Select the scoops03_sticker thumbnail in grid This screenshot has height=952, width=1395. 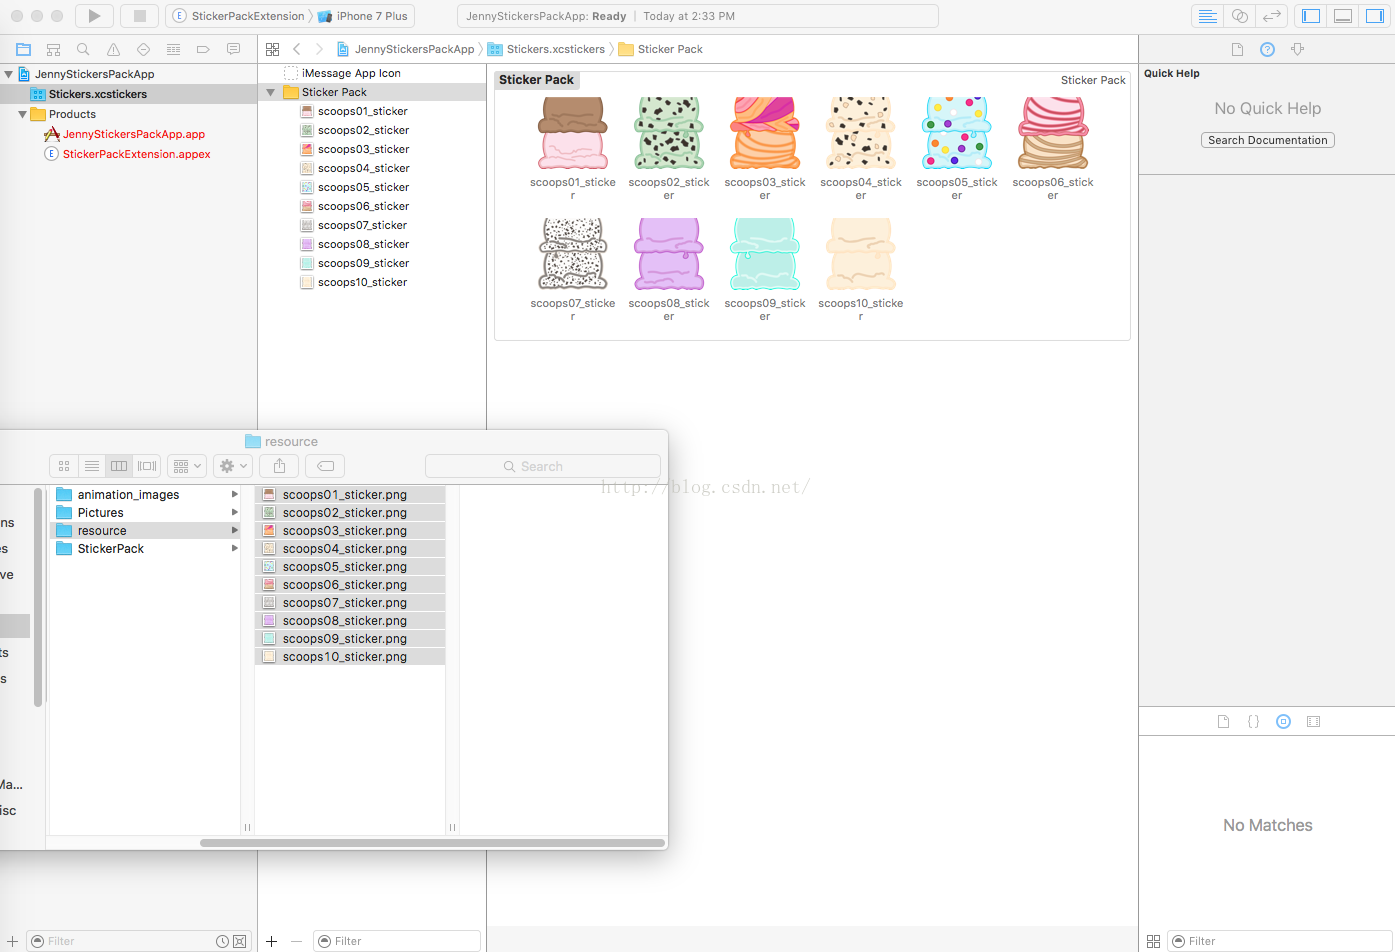[x=765, y=134]
